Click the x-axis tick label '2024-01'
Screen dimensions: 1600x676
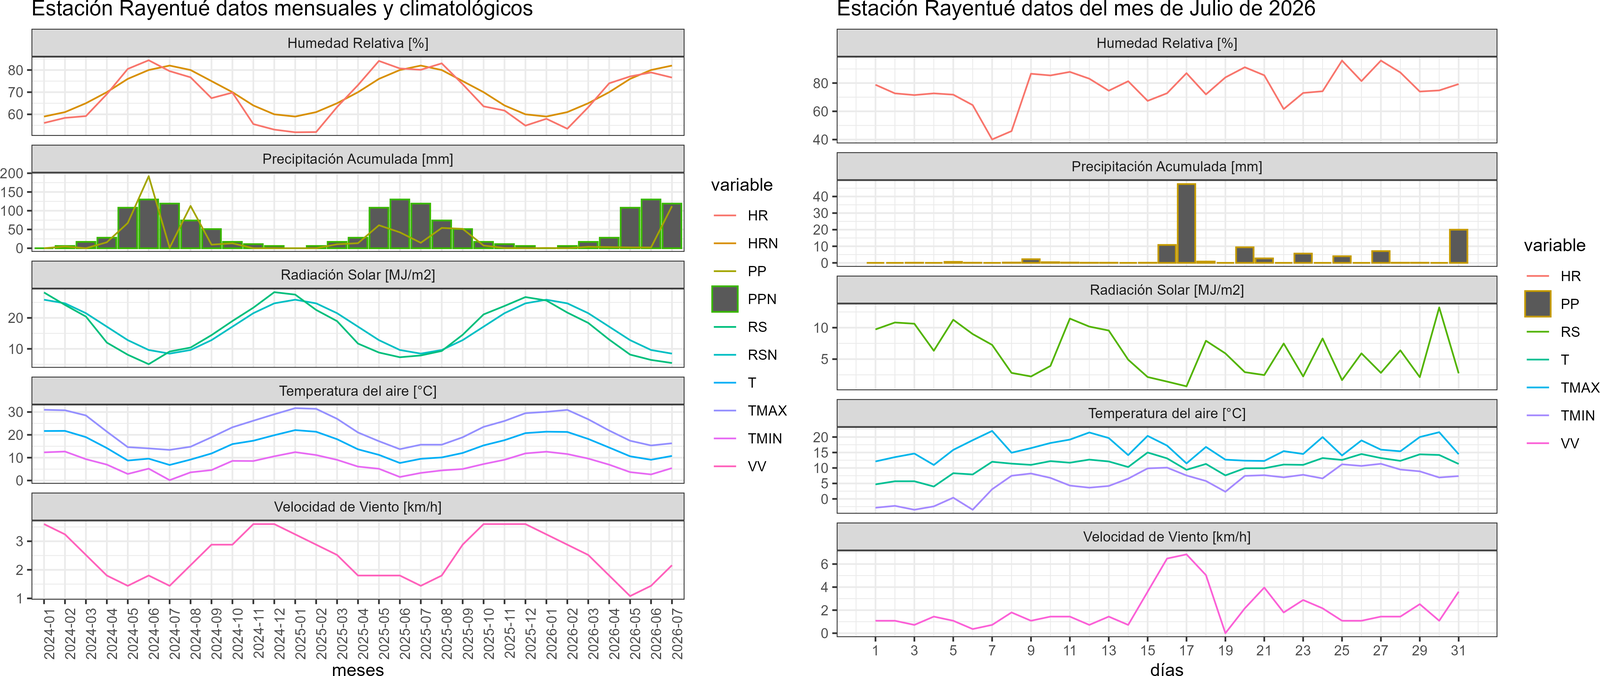click(x=50, y=632)
